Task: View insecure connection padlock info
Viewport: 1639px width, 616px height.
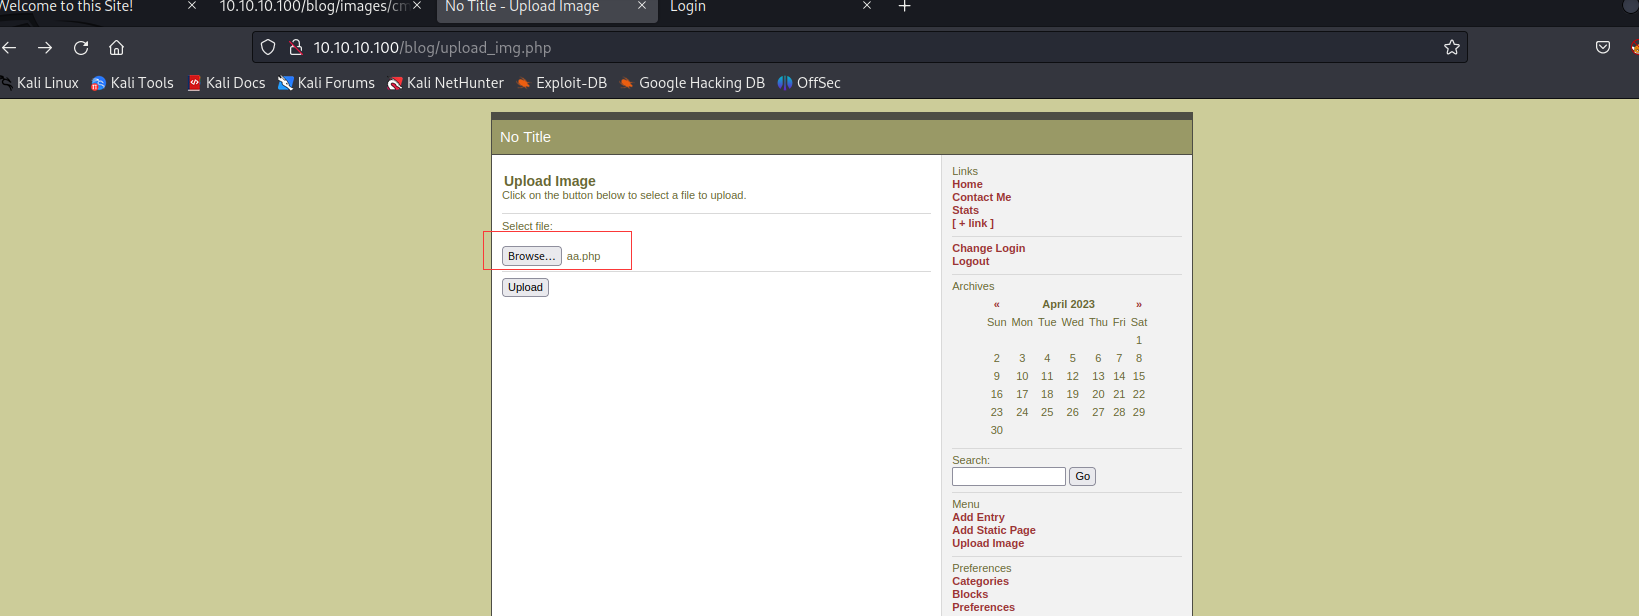Action: [296, 47]
